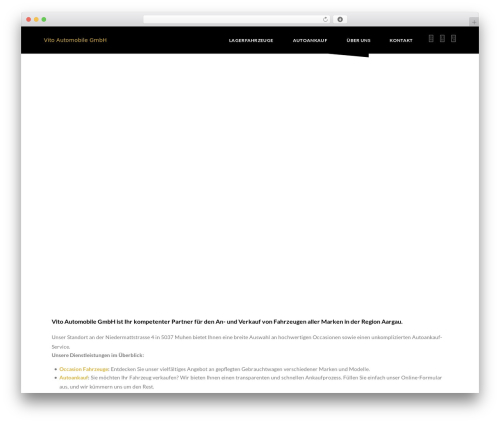Minimize the window with the yellow button

pos(36,20)
